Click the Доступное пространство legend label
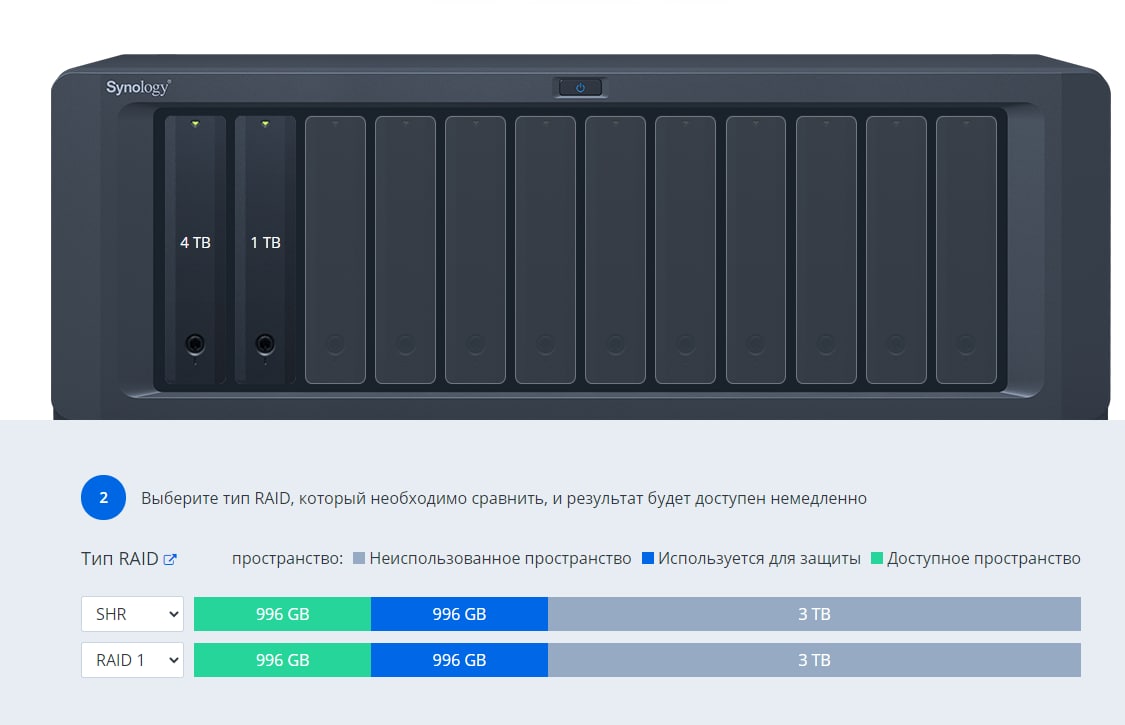The height and width of the screenshot is (725, 1125). (984, 558)
